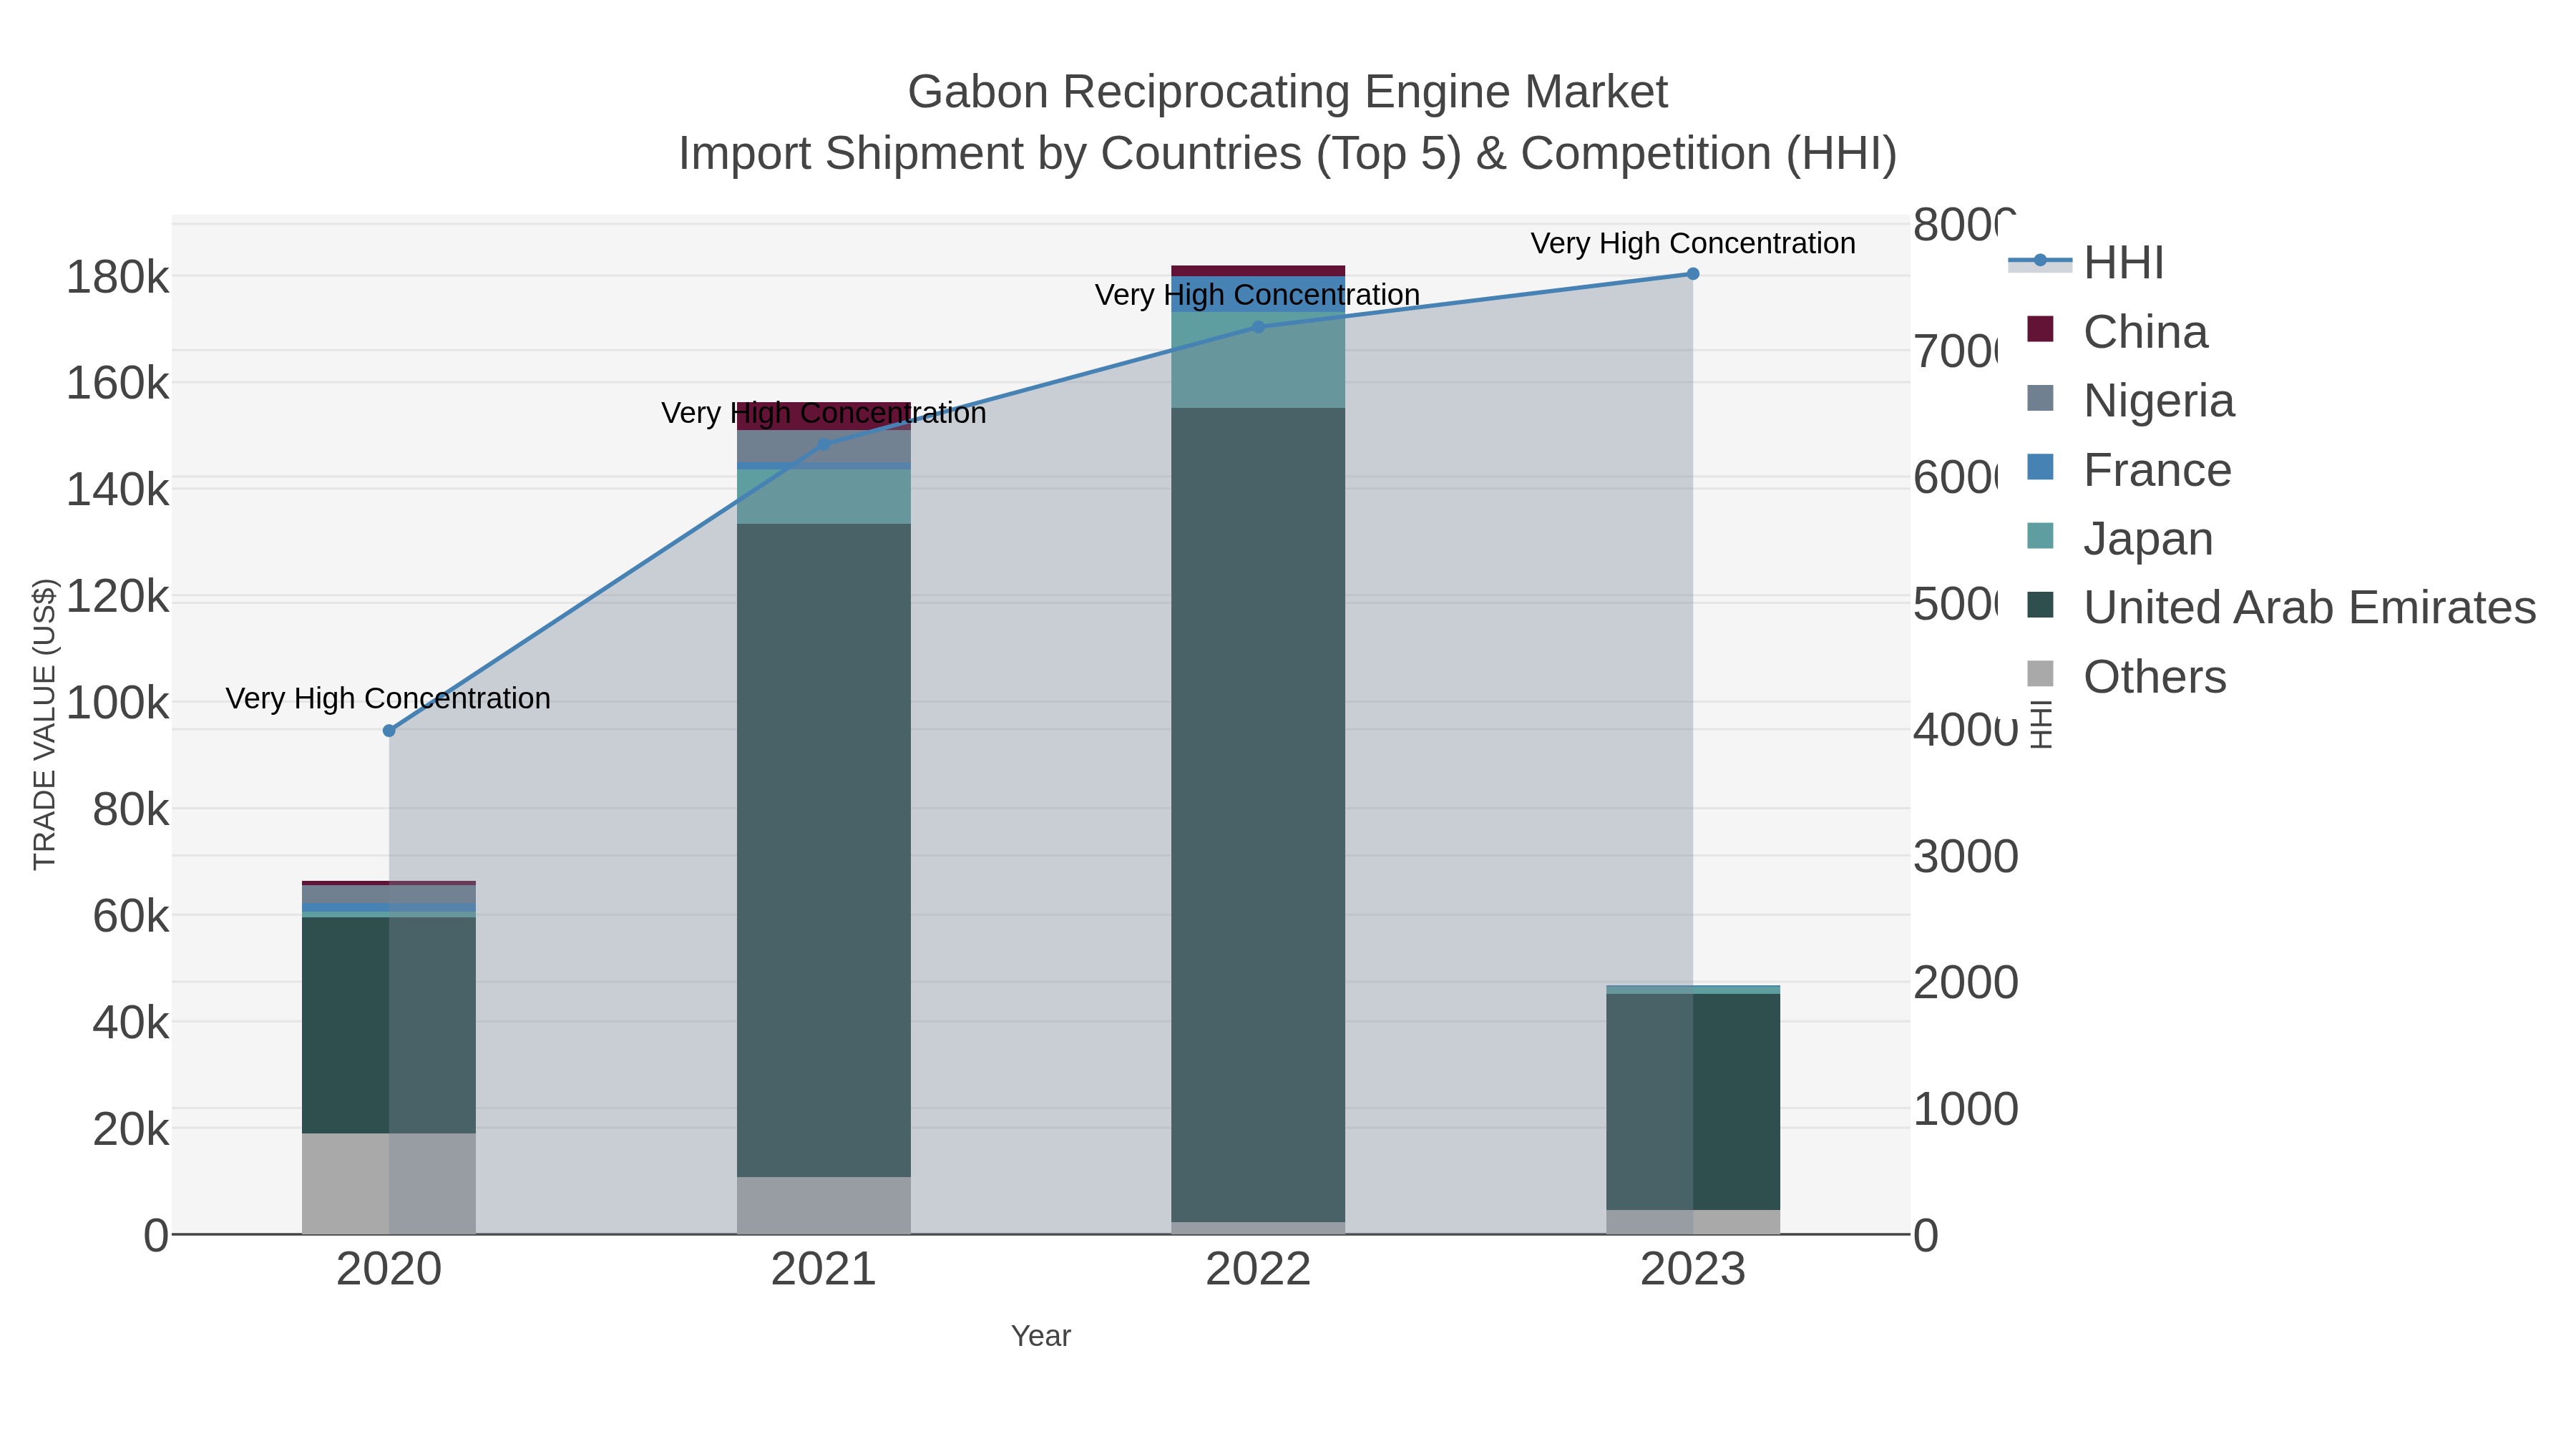Viewport: 2576px width, 1449px height.
Task: Toggle China series in legend
Action: (2117, 332)
